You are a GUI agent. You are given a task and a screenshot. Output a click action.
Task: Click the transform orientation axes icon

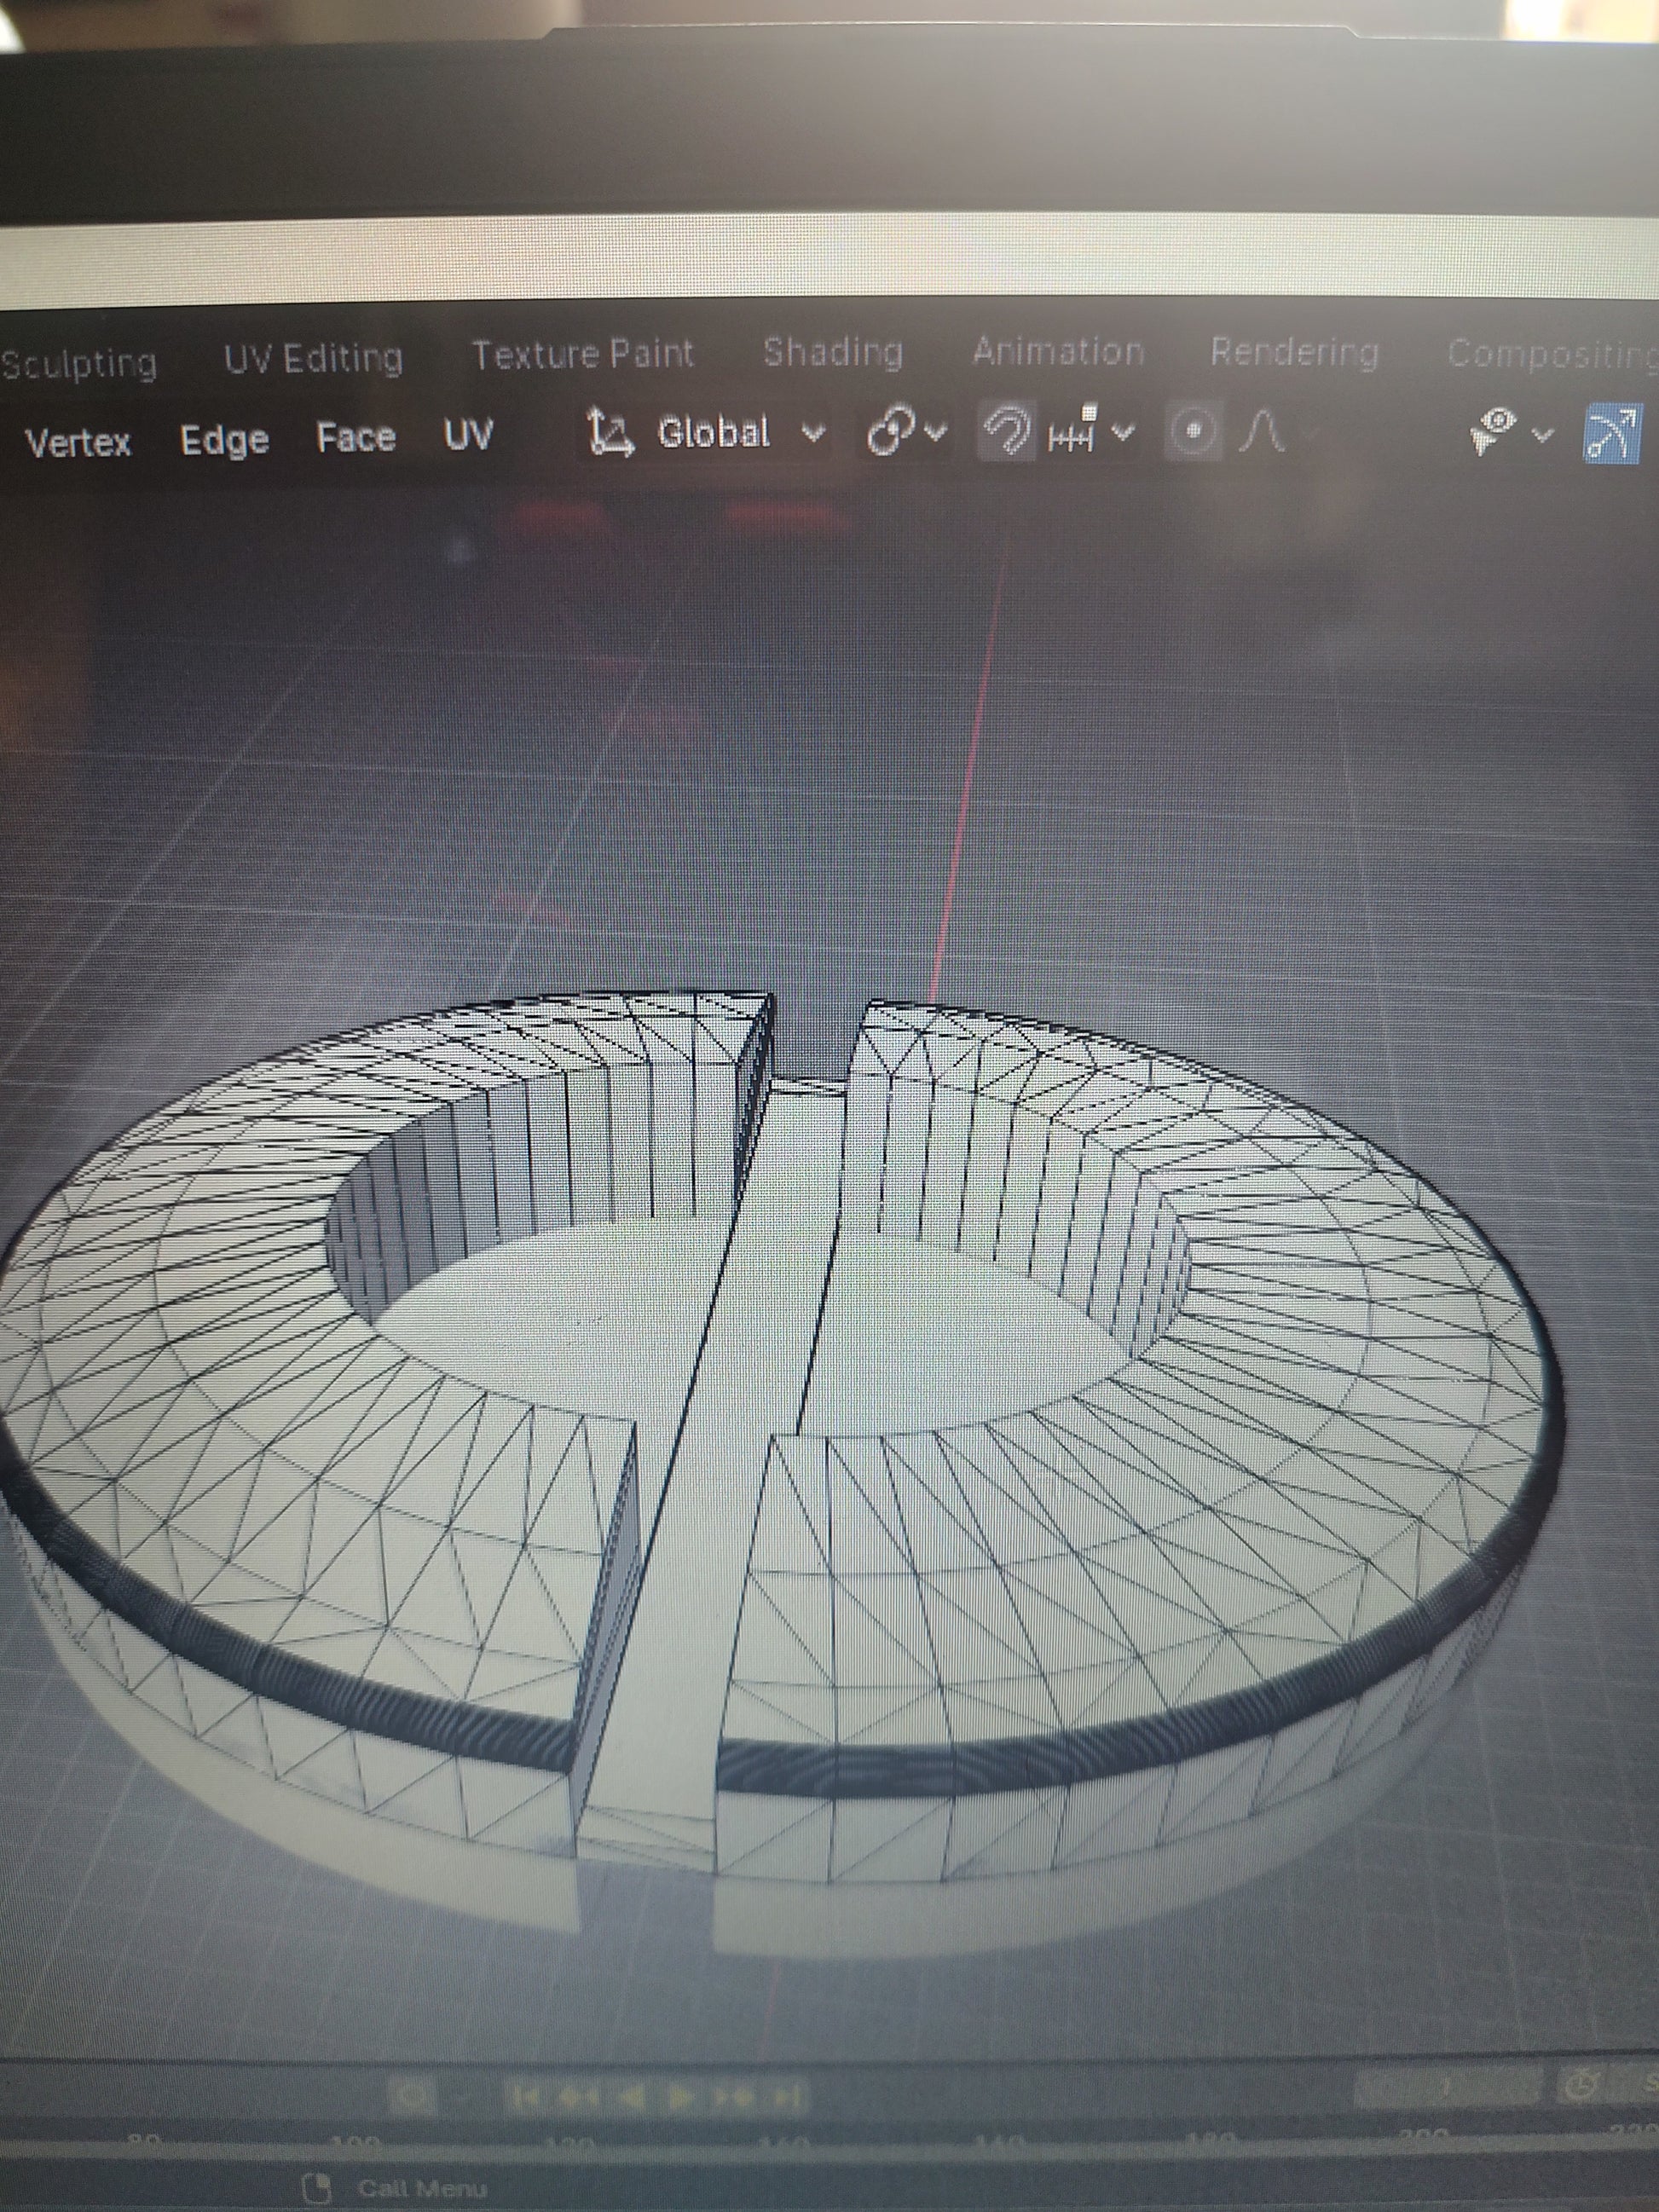[610, 434]
